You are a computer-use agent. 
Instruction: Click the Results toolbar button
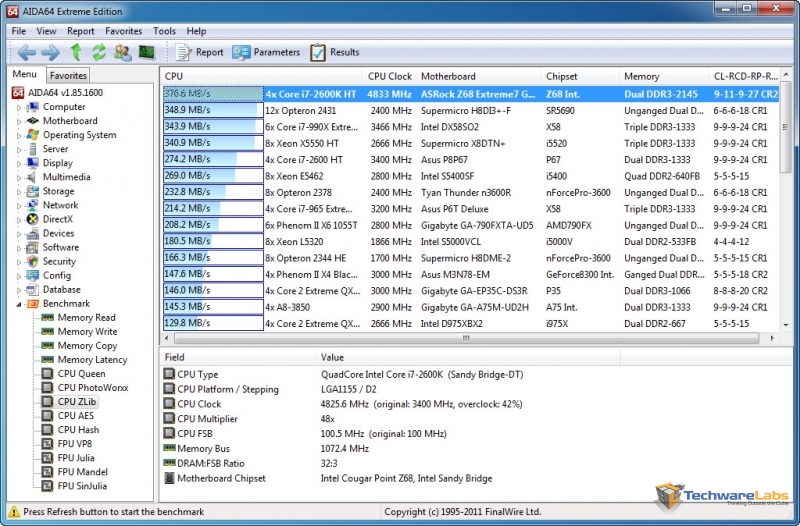(335, 52)
